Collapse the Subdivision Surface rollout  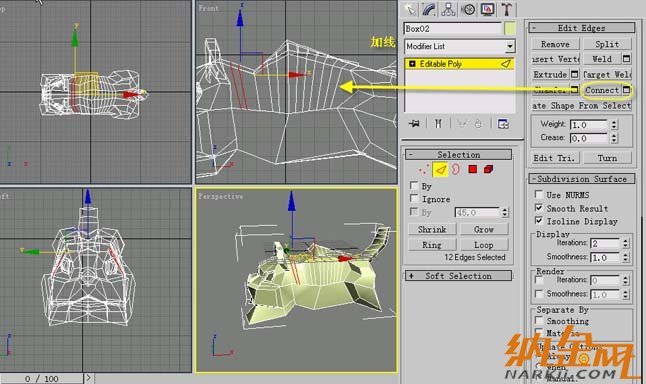click(x=582, y=179)
